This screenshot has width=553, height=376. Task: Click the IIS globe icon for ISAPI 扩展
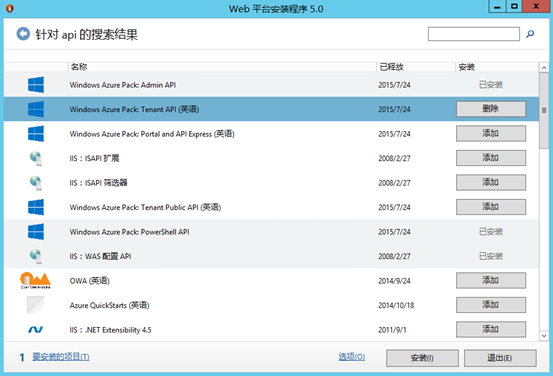tap(36, 158)
